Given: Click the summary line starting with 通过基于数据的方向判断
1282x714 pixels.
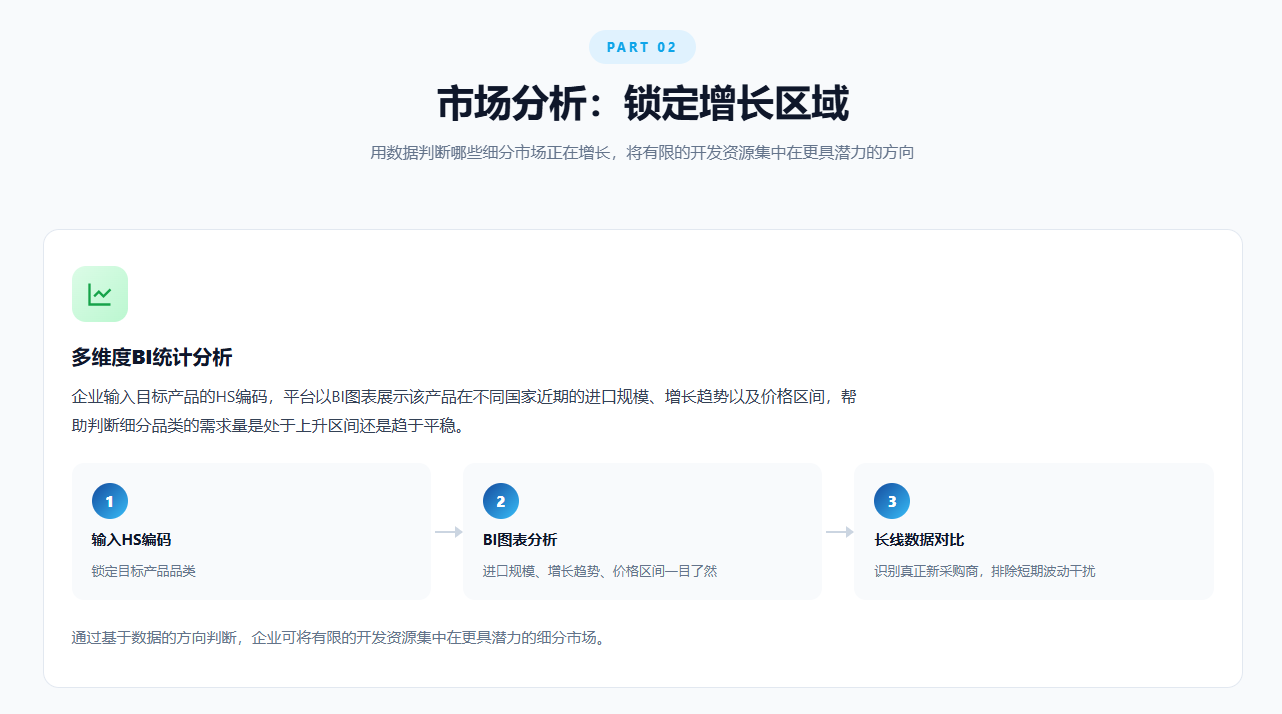Looking at the screenshot, I should point(339,637).
